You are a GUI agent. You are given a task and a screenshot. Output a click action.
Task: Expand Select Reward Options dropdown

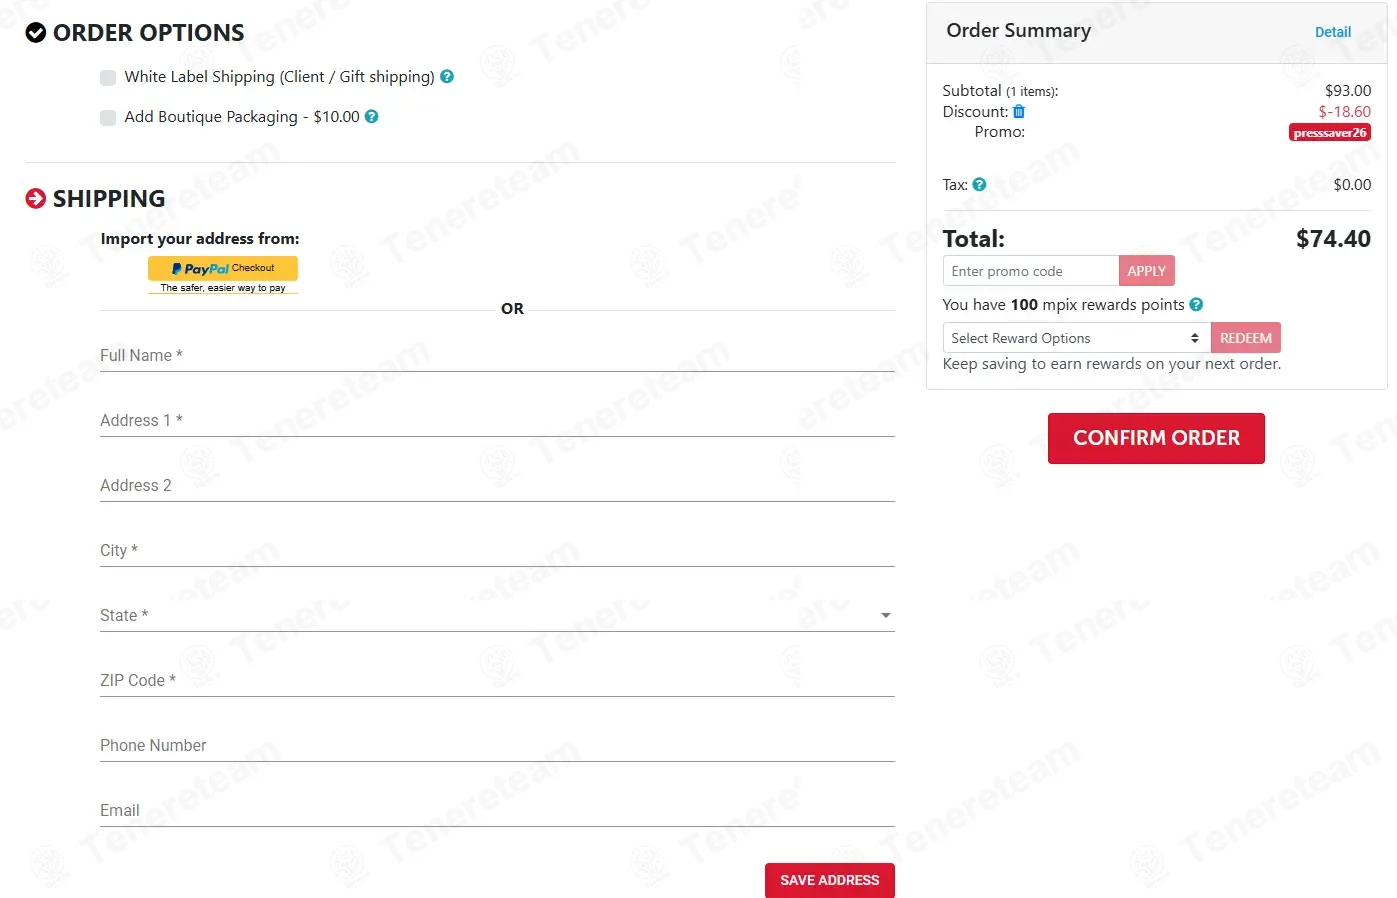[x=1076, y=338]
